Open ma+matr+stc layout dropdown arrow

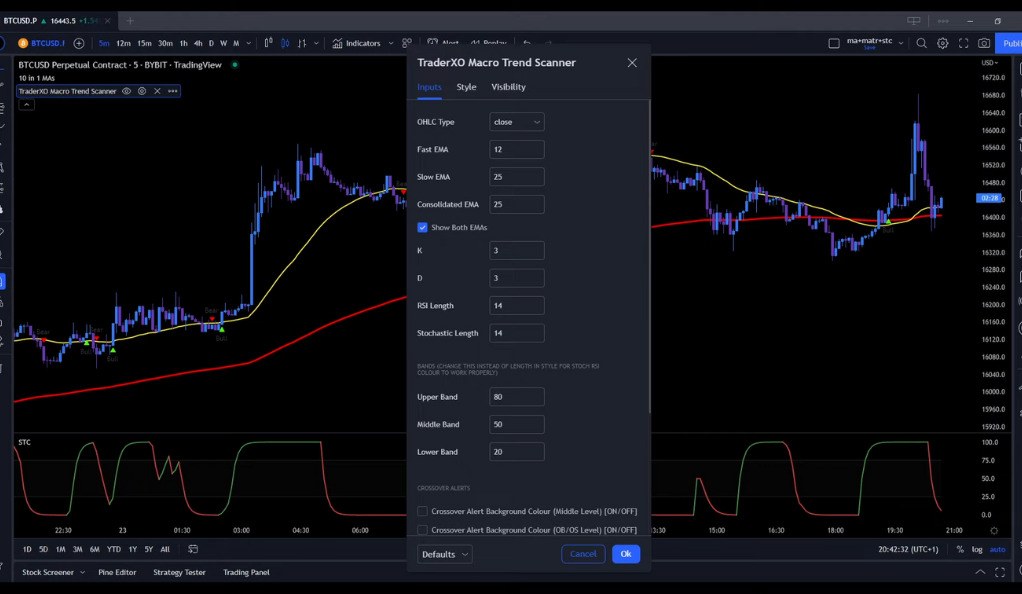pos(901,43)
